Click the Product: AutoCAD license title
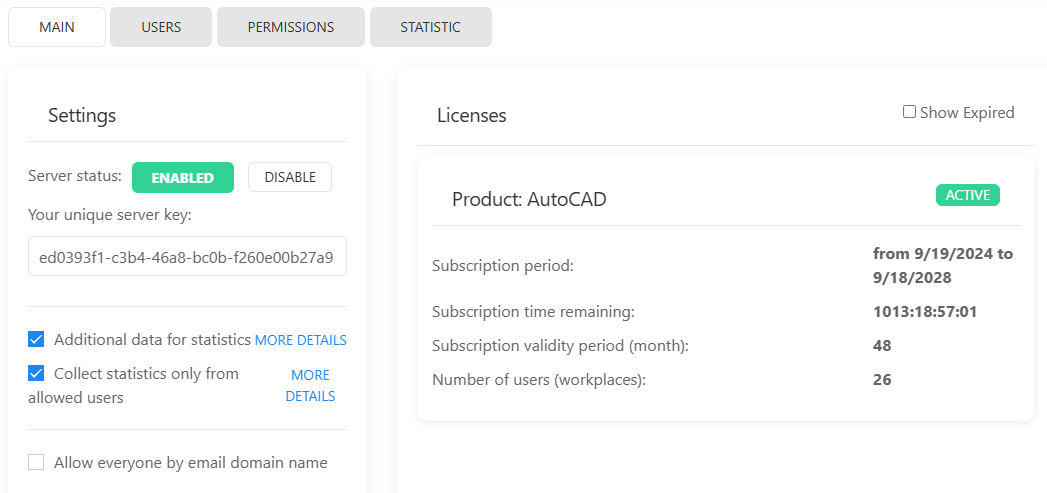 [529, 200]
